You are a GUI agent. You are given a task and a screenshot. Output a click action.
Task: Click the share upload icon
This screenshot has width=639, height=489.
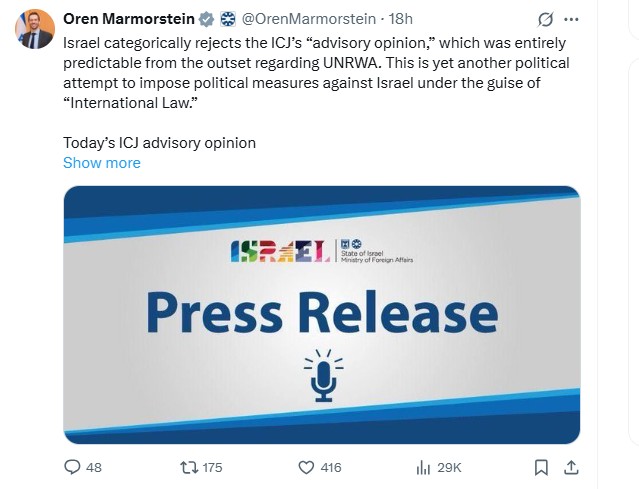click(571, 467)
